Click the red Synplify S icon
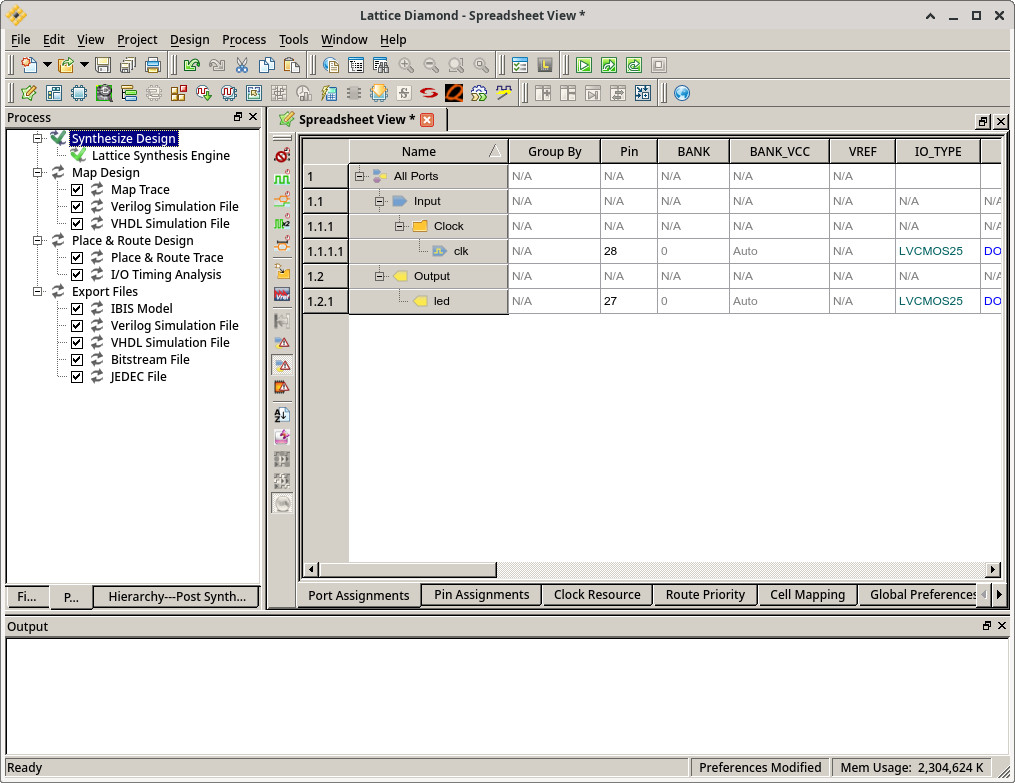The height and width of the screenshot is (783, 1015). tap(429, 93)
